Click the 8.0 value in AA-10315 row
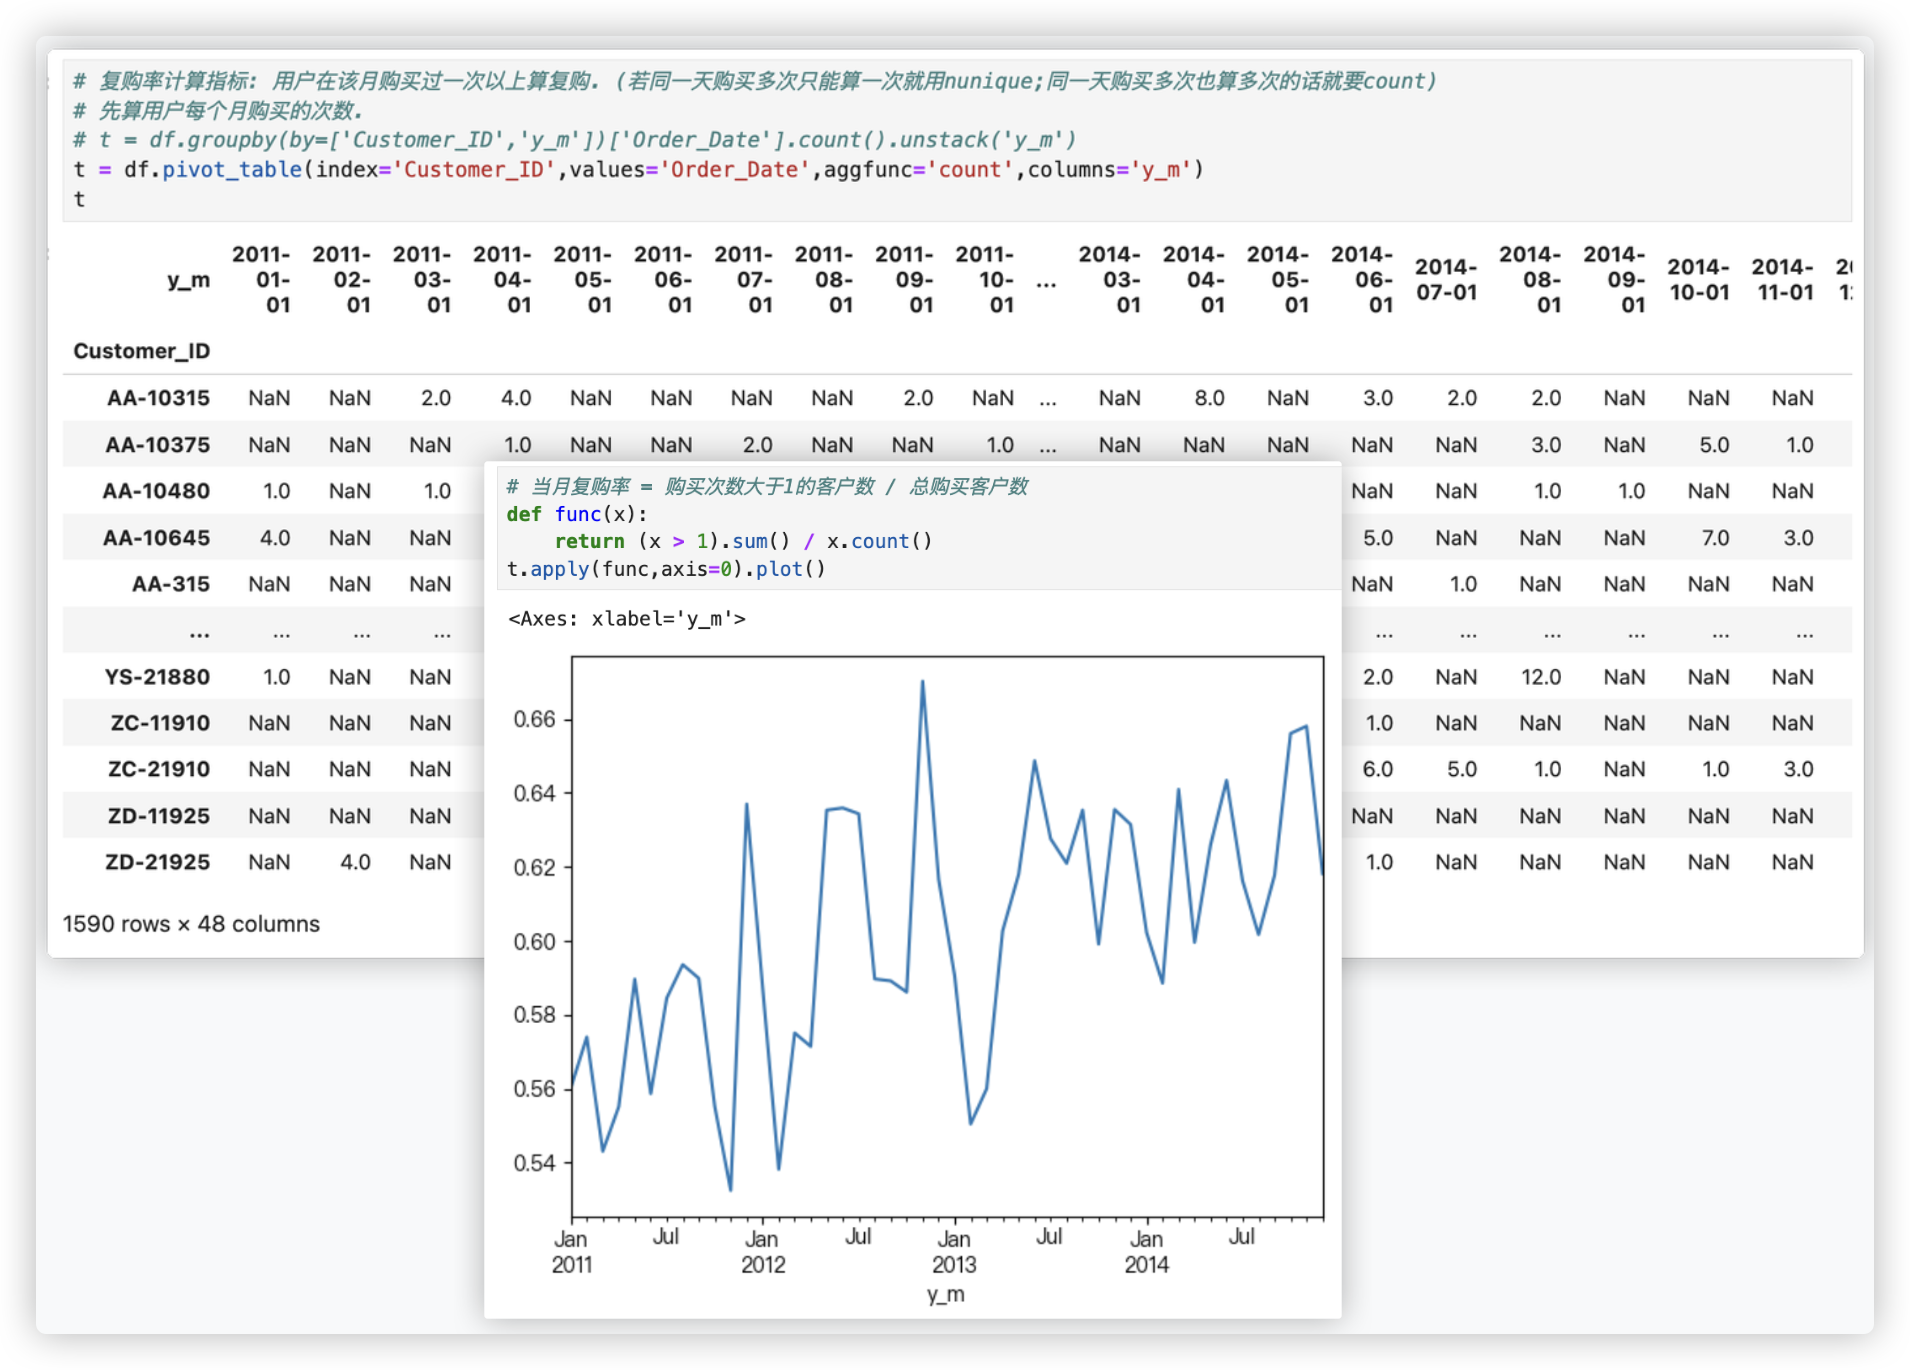The width and height of the screenshot is (1910, 1370). tap(1208, 398)
